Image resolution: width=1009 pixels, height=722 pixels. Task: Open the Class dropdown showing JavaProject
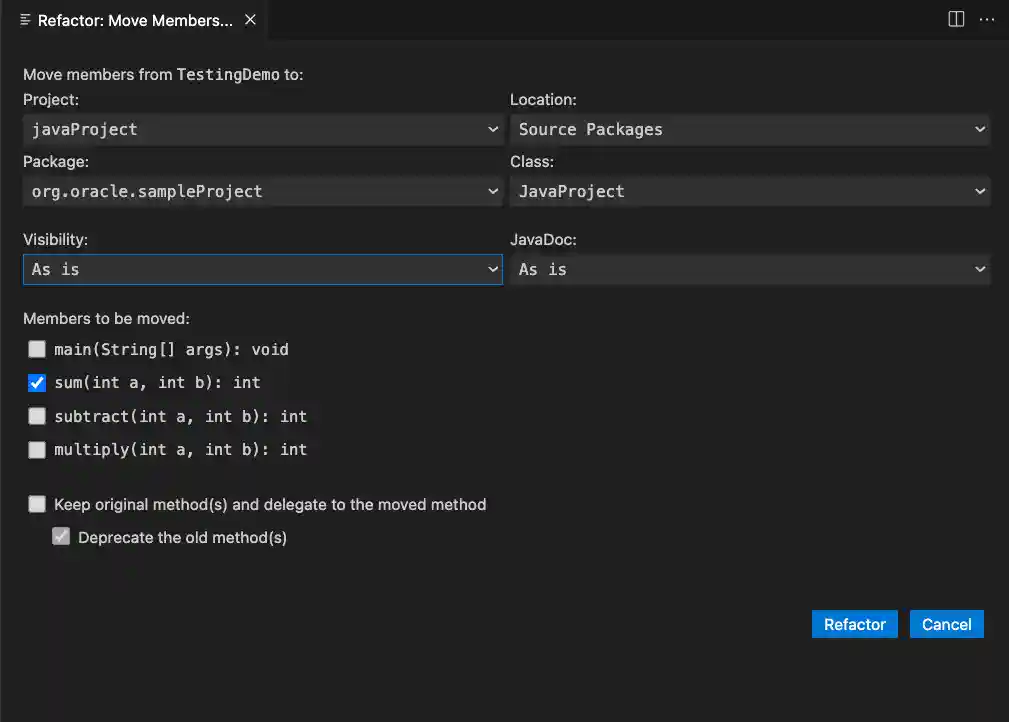750,191
